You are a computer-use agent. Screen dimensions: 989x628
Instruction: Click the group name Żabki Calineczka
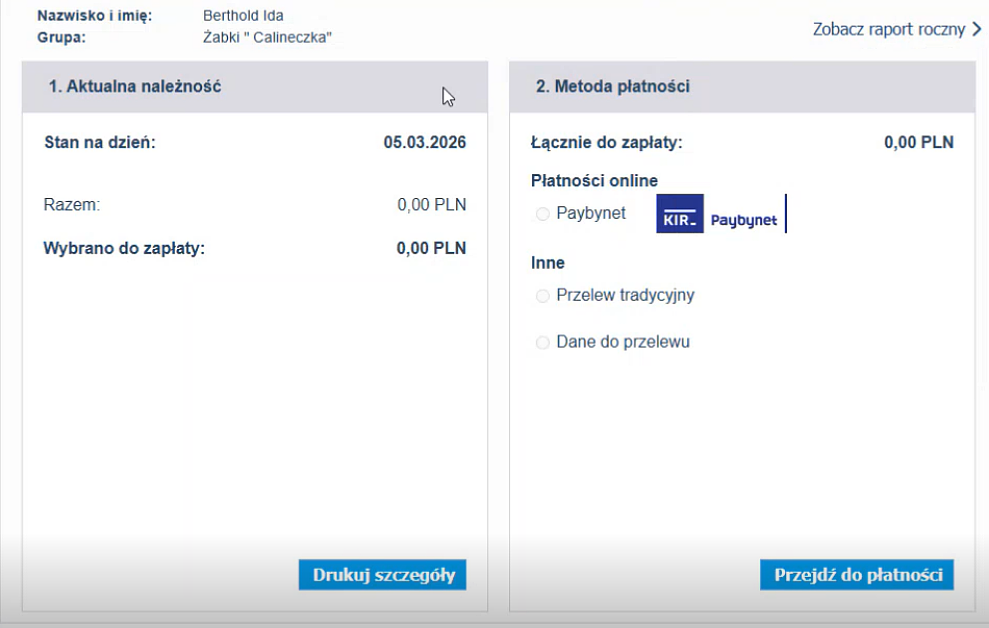click(x=266, y=38)
